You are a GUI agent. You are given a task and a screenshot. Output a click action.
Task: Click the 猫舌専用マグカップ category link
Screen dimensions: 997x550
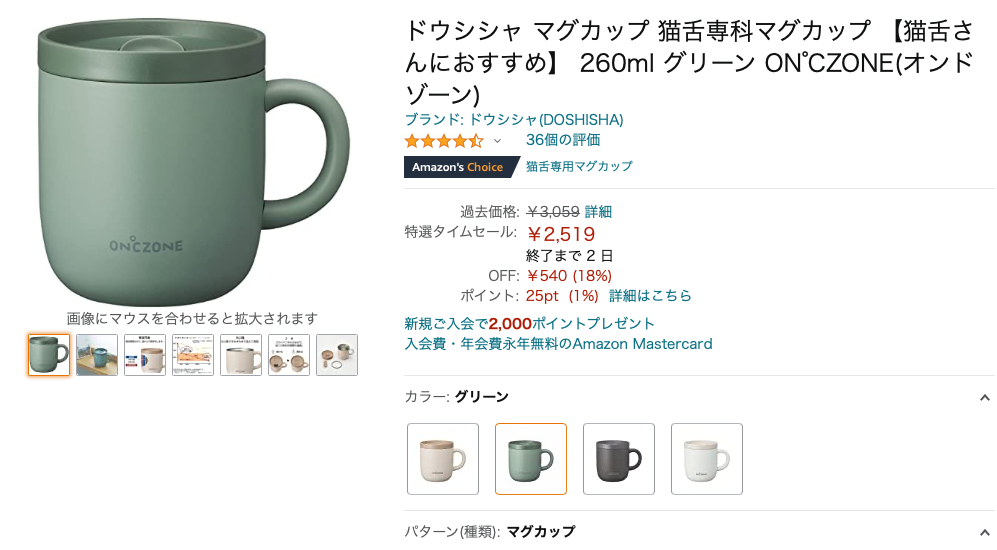(579, 167)
